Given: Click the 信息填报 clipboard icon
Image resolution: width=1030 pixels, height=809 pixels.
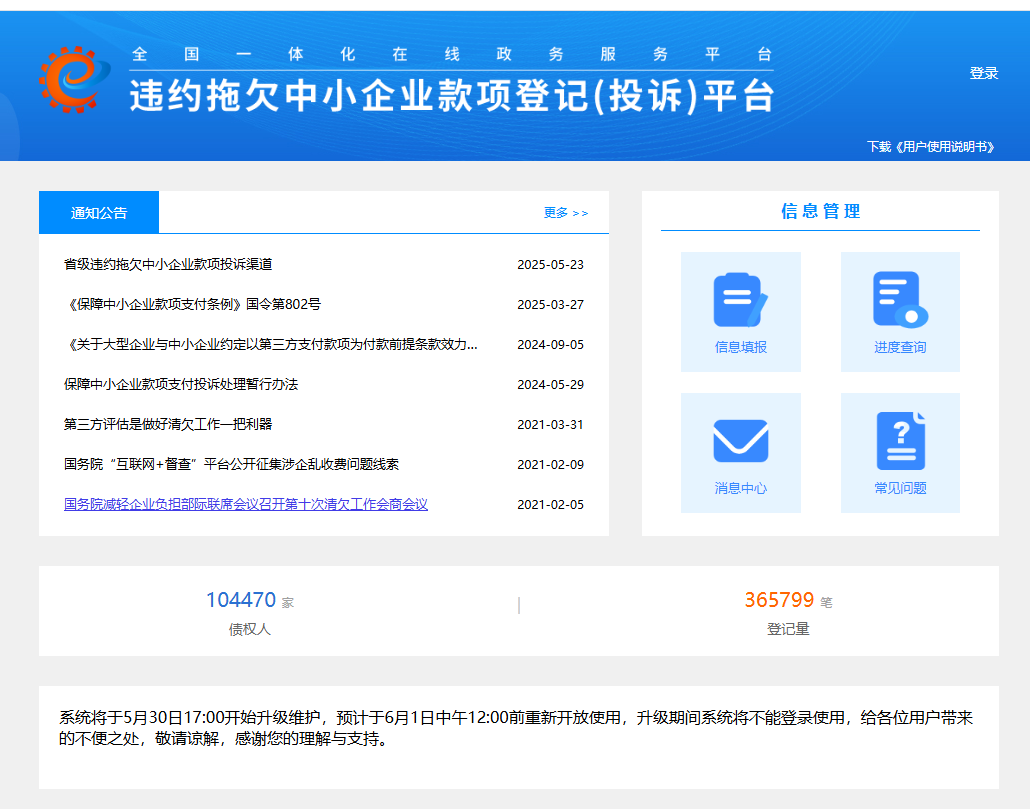Looking at the screenshot, I should pos(740,300).
